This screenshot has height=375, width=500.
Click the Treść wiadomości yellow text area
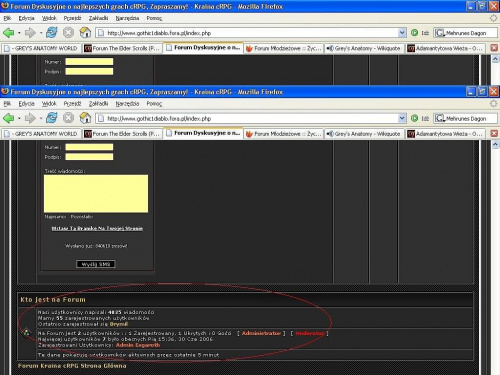(96, 193)
